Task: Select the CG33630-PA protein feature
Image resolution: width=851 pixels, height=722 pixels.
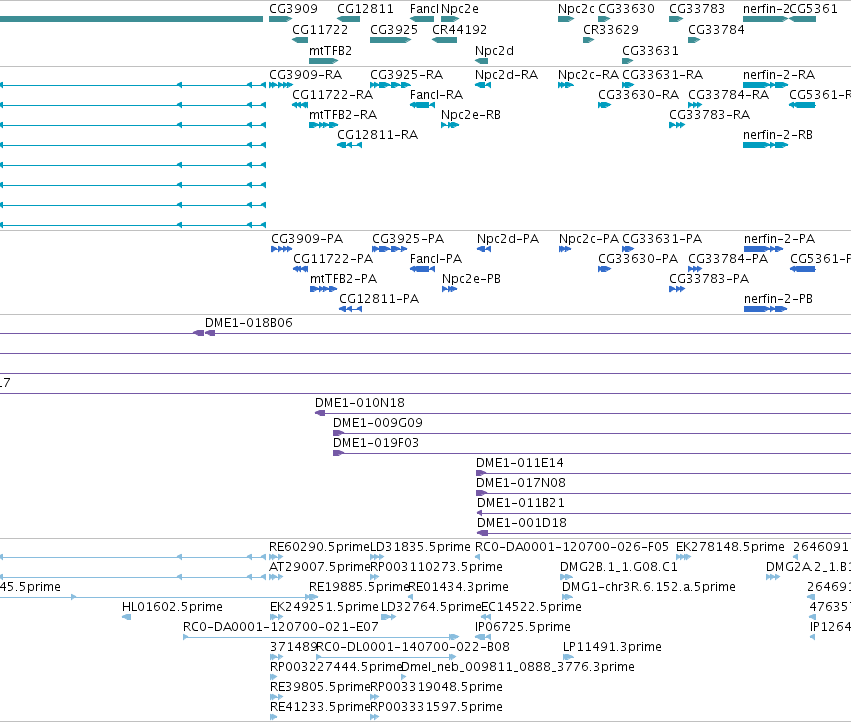Action: coord(604,269)
